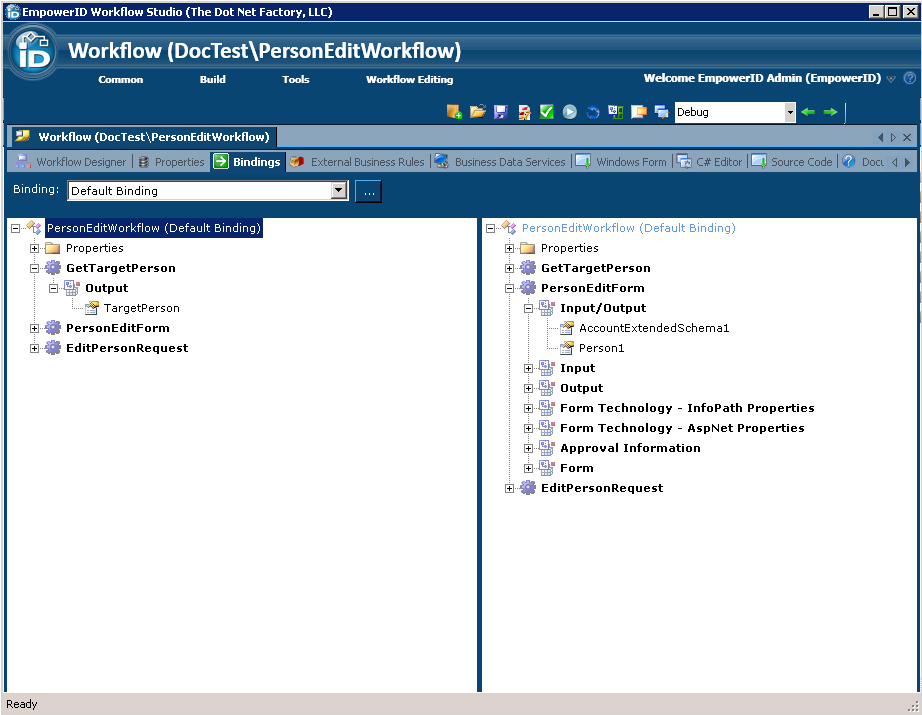Select the TargetPerson item in the left tree
Screen dimensions: 922x715
pos(141,307)
